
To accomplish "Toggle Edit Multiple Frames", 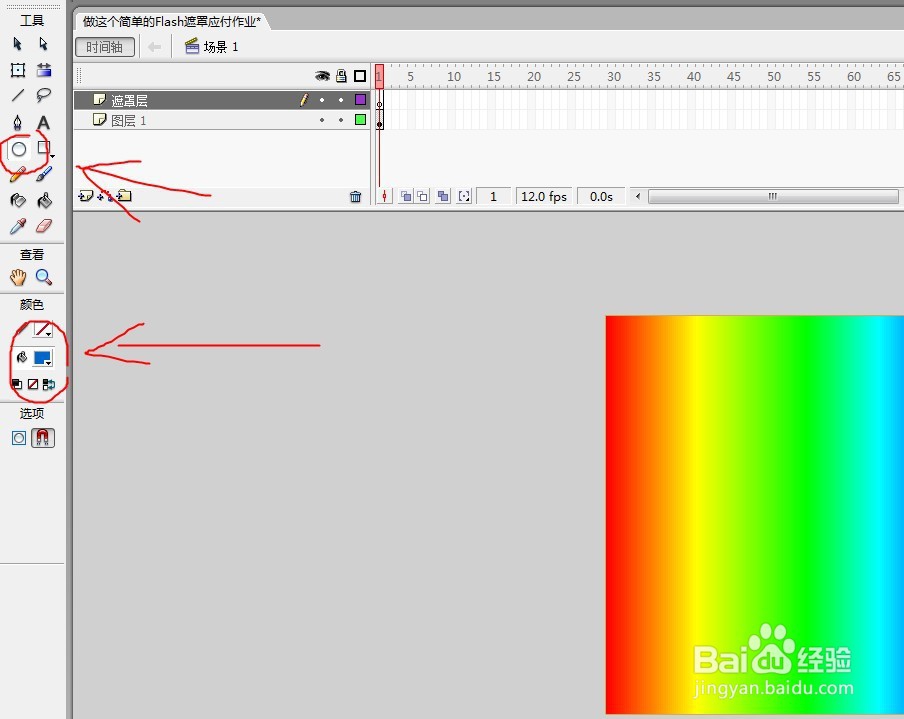I will click(443, 197).
